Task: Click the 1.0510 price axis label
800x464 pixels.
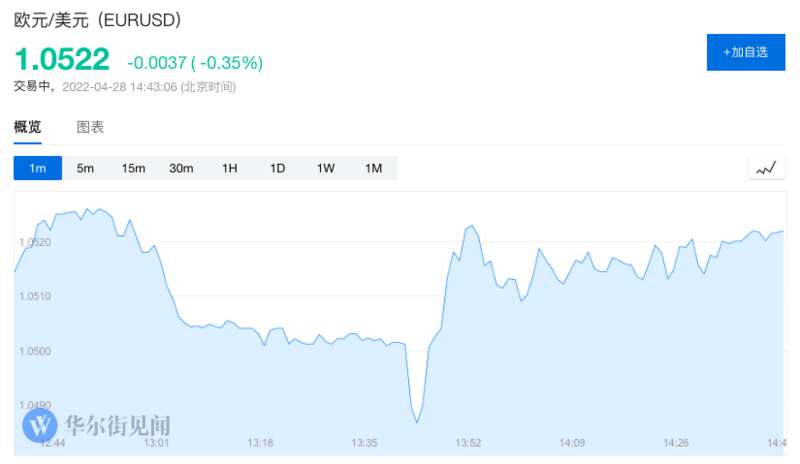Action: click(x=35, y=296)
